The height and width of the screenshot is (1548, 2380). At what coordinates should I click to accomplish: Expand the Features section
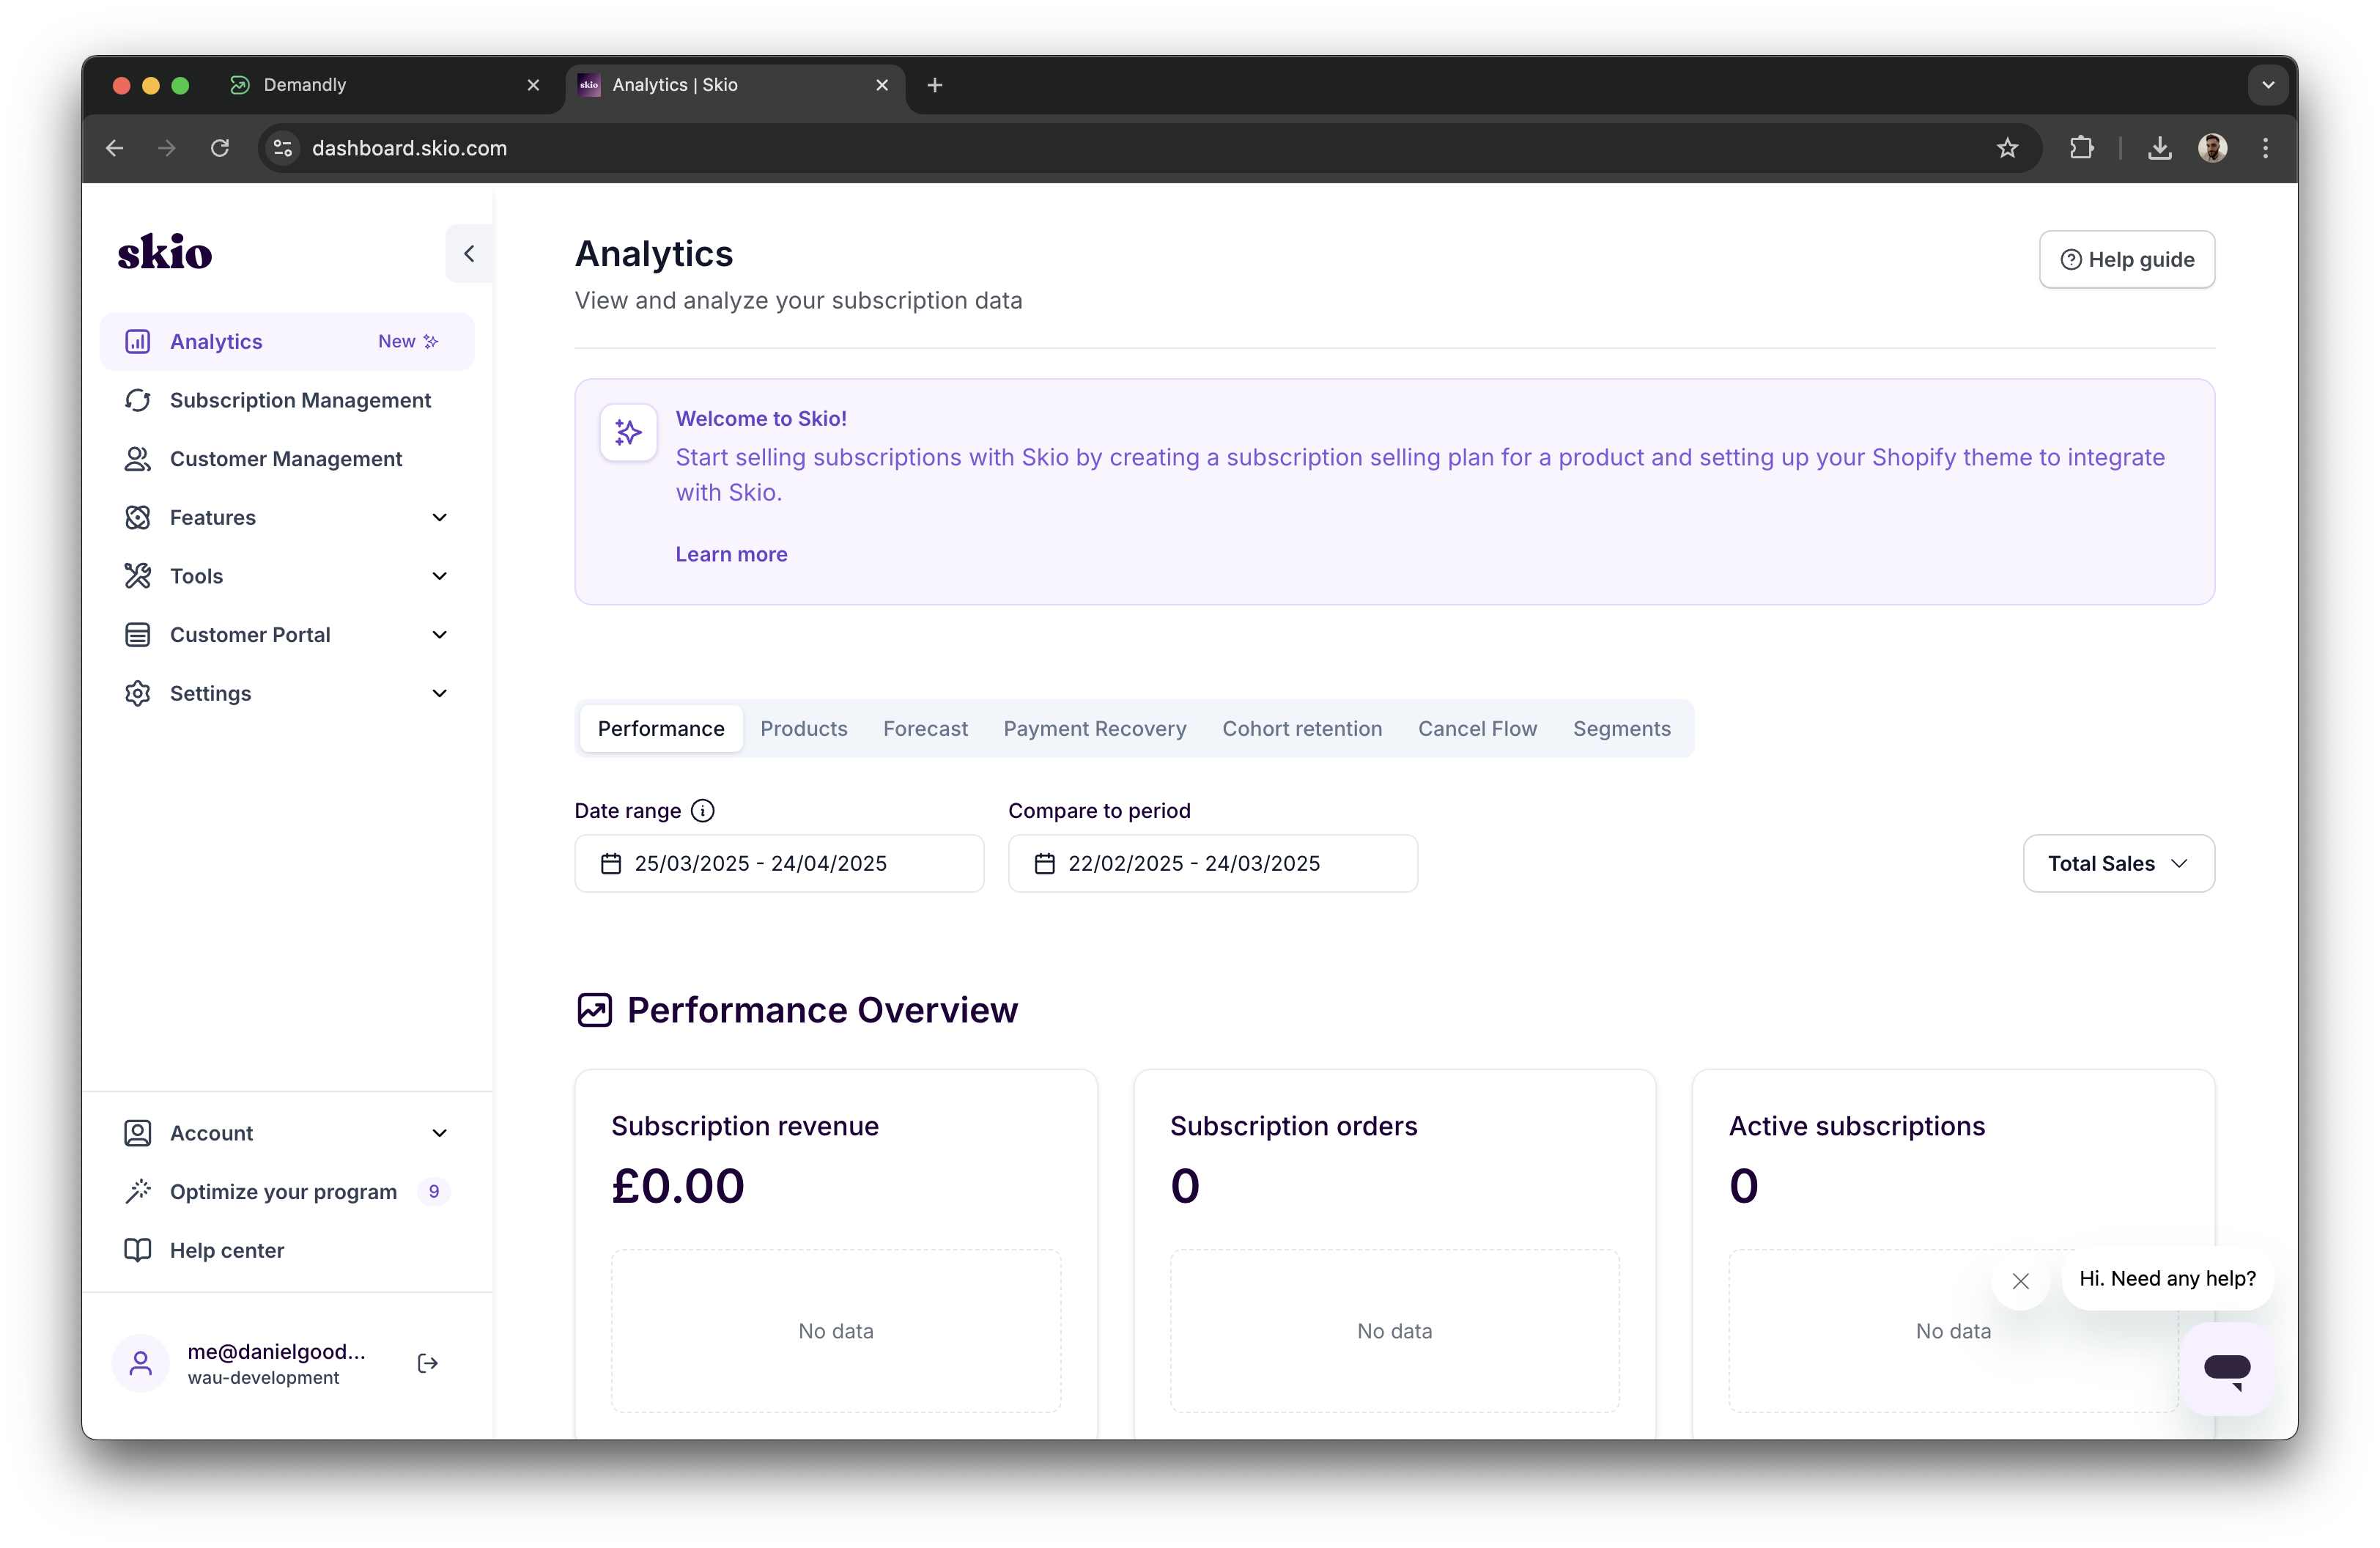[x=439, y=517]
